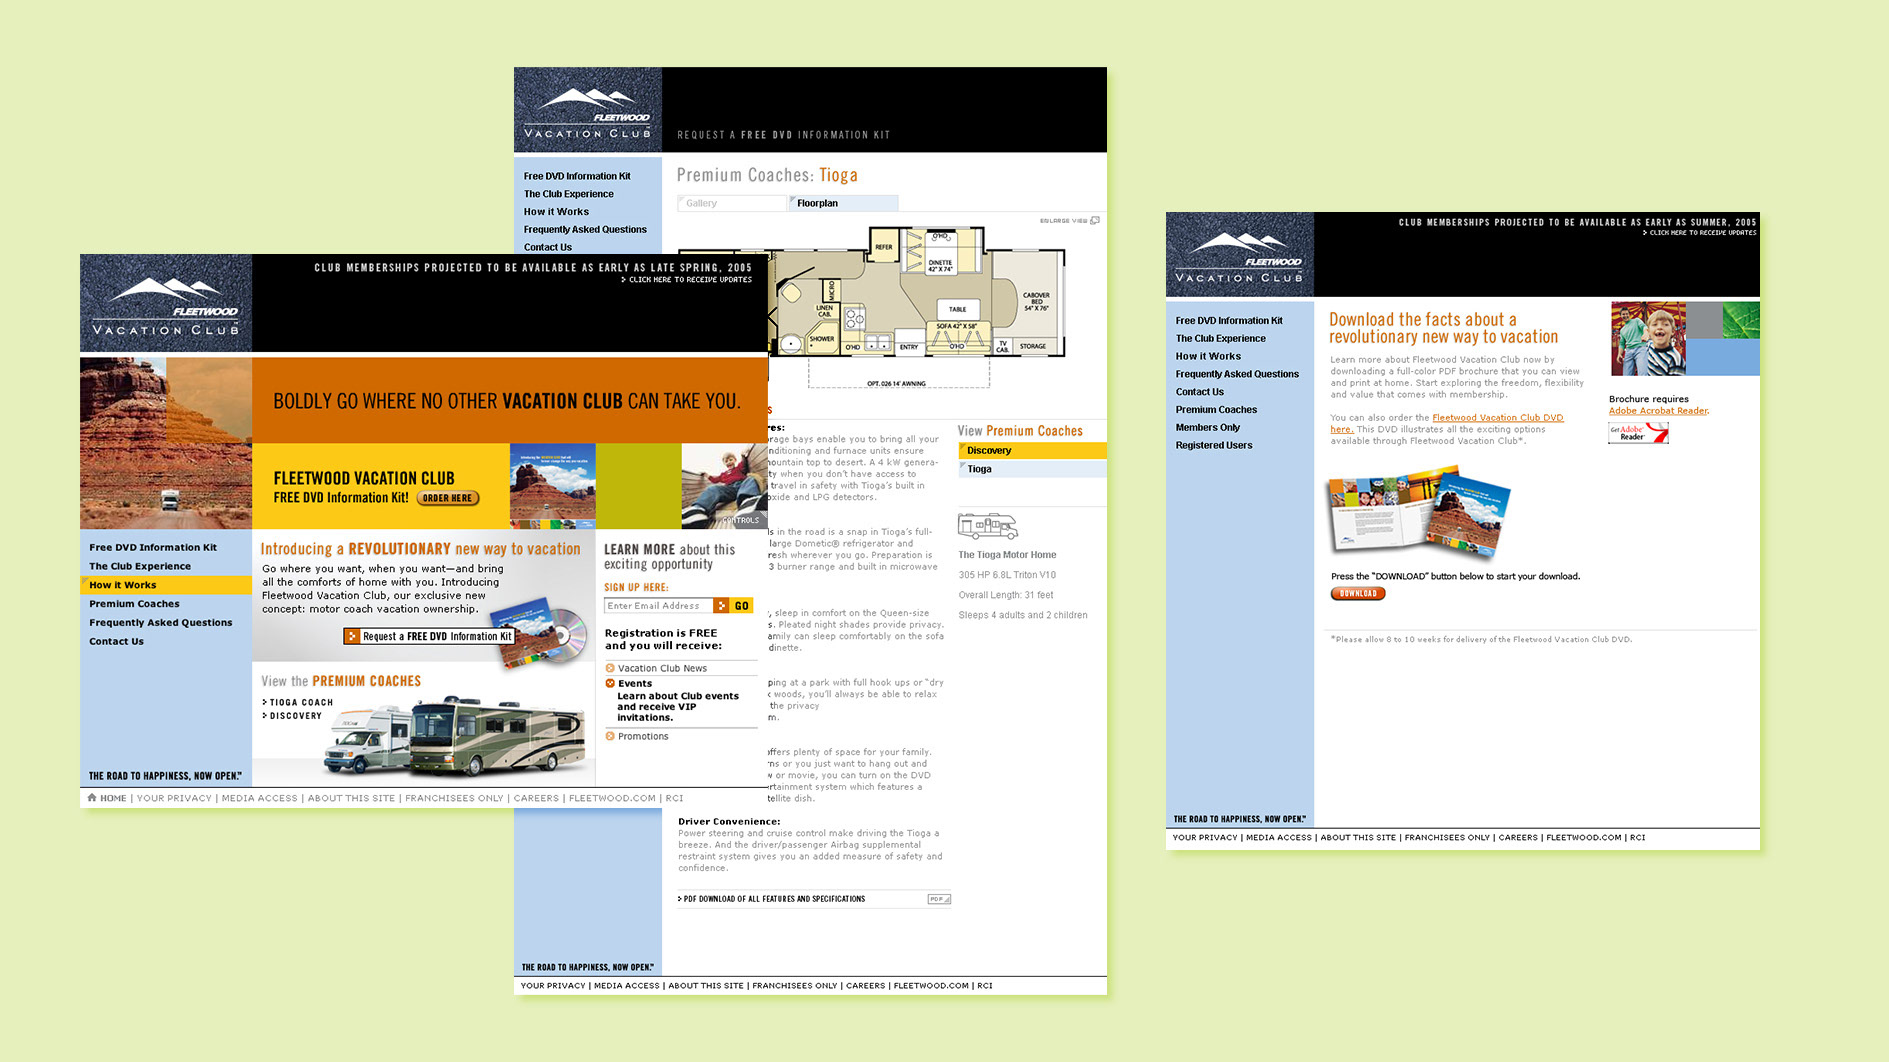Click the Request a FREE DVD Information Kit button
This screenshot has height=1062, width=1889.
point(429,636)
